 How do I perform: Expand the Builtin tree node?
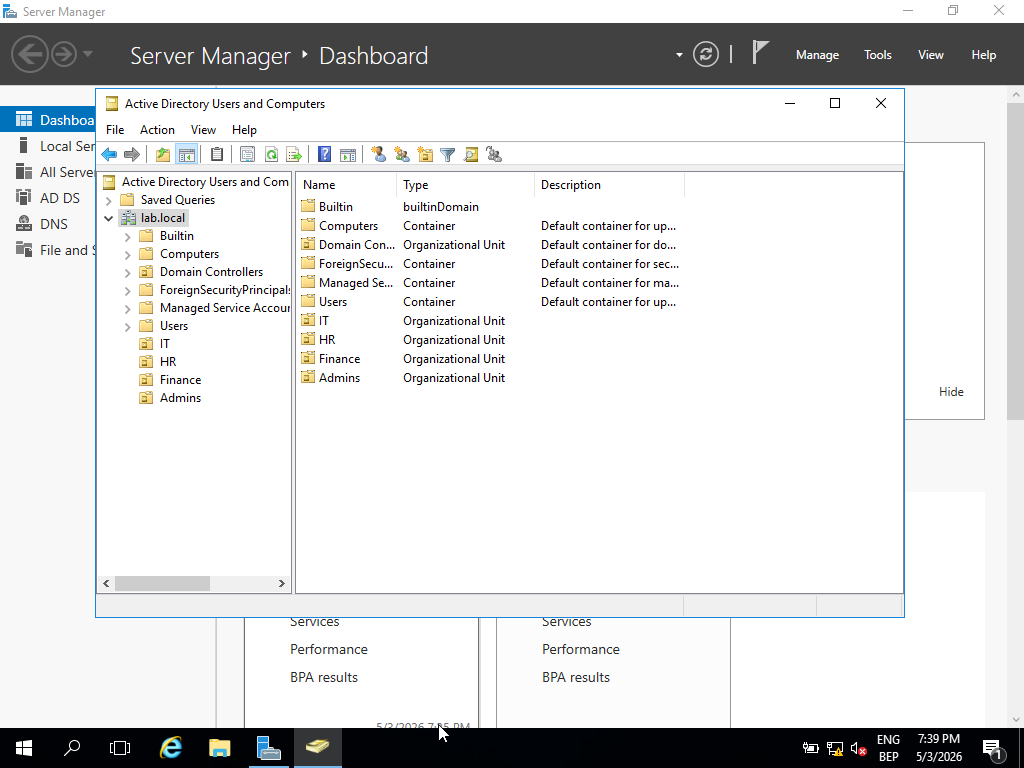128,236
